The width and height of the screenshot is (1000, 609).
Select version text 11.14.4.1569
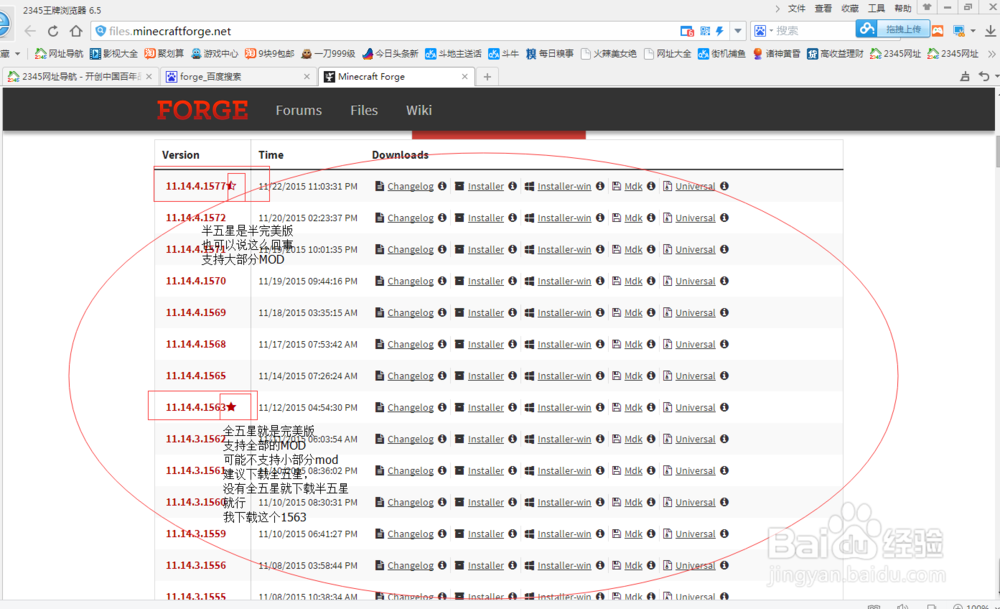(196, 312)
